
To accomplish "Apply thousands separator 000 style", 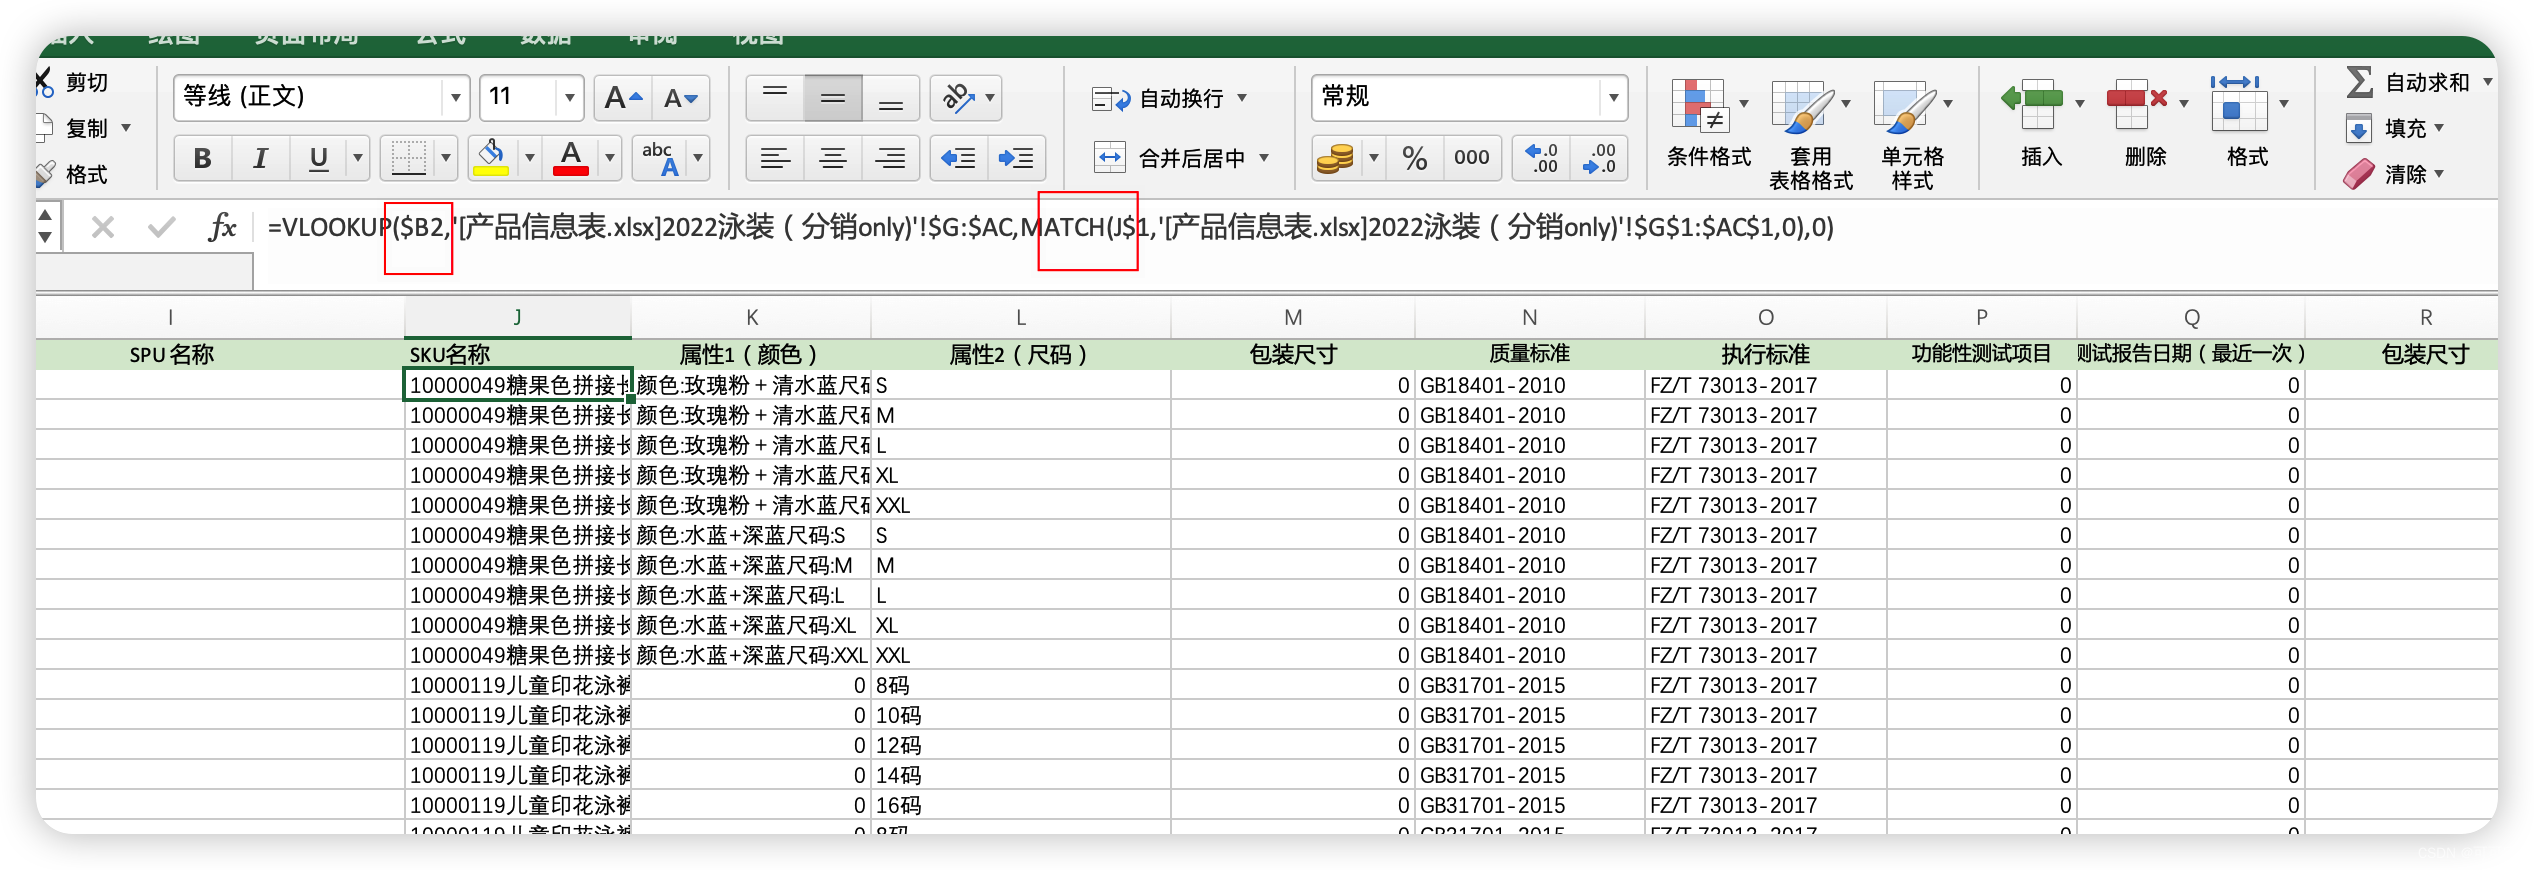I will [1472, 158].
